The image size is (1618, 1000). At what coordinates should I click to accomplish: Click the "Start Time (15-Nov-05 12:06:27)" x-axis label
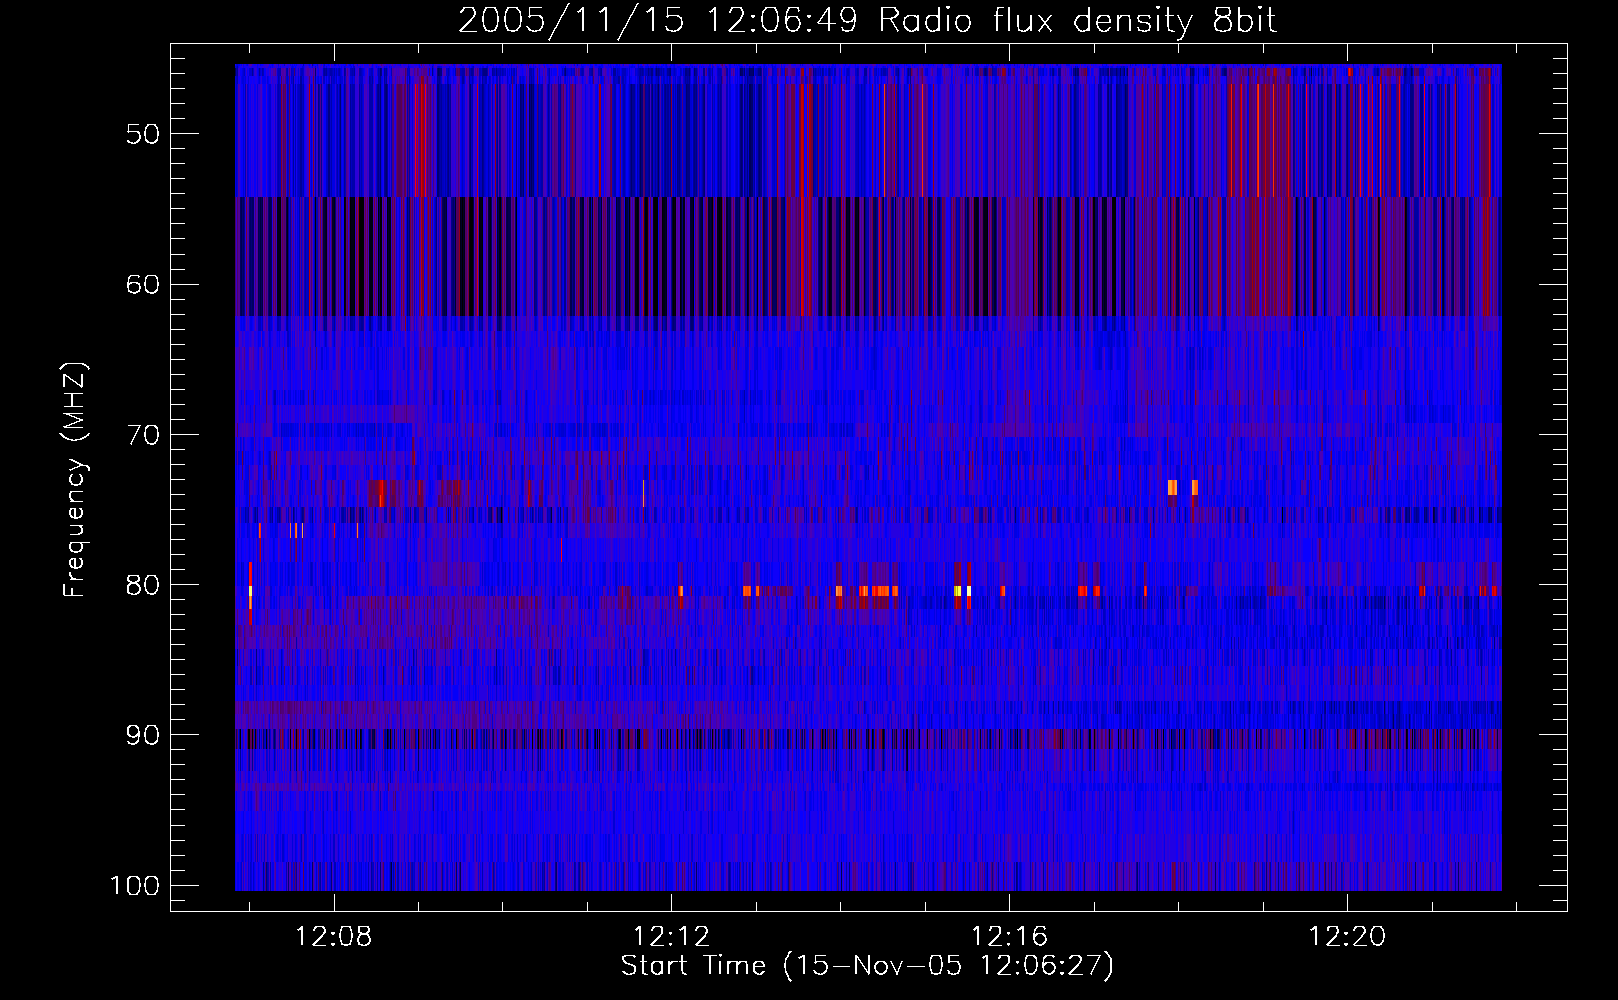(x=867, y=966)
